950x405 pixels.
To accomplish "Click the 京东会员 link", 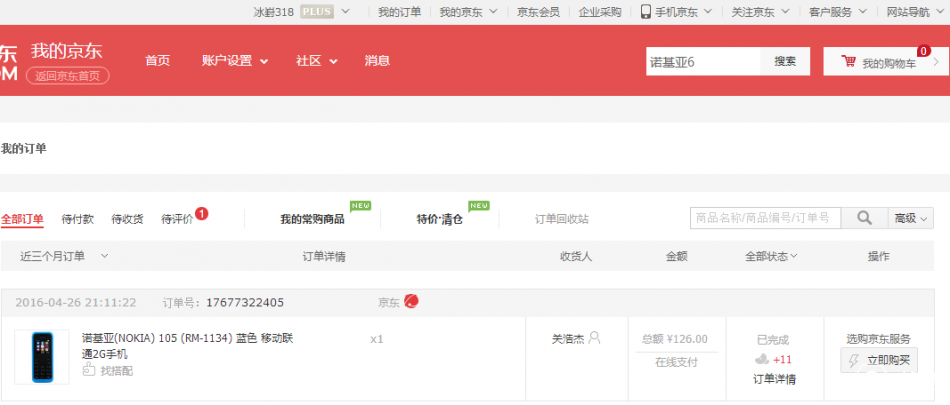I will (x=538, y=12).
